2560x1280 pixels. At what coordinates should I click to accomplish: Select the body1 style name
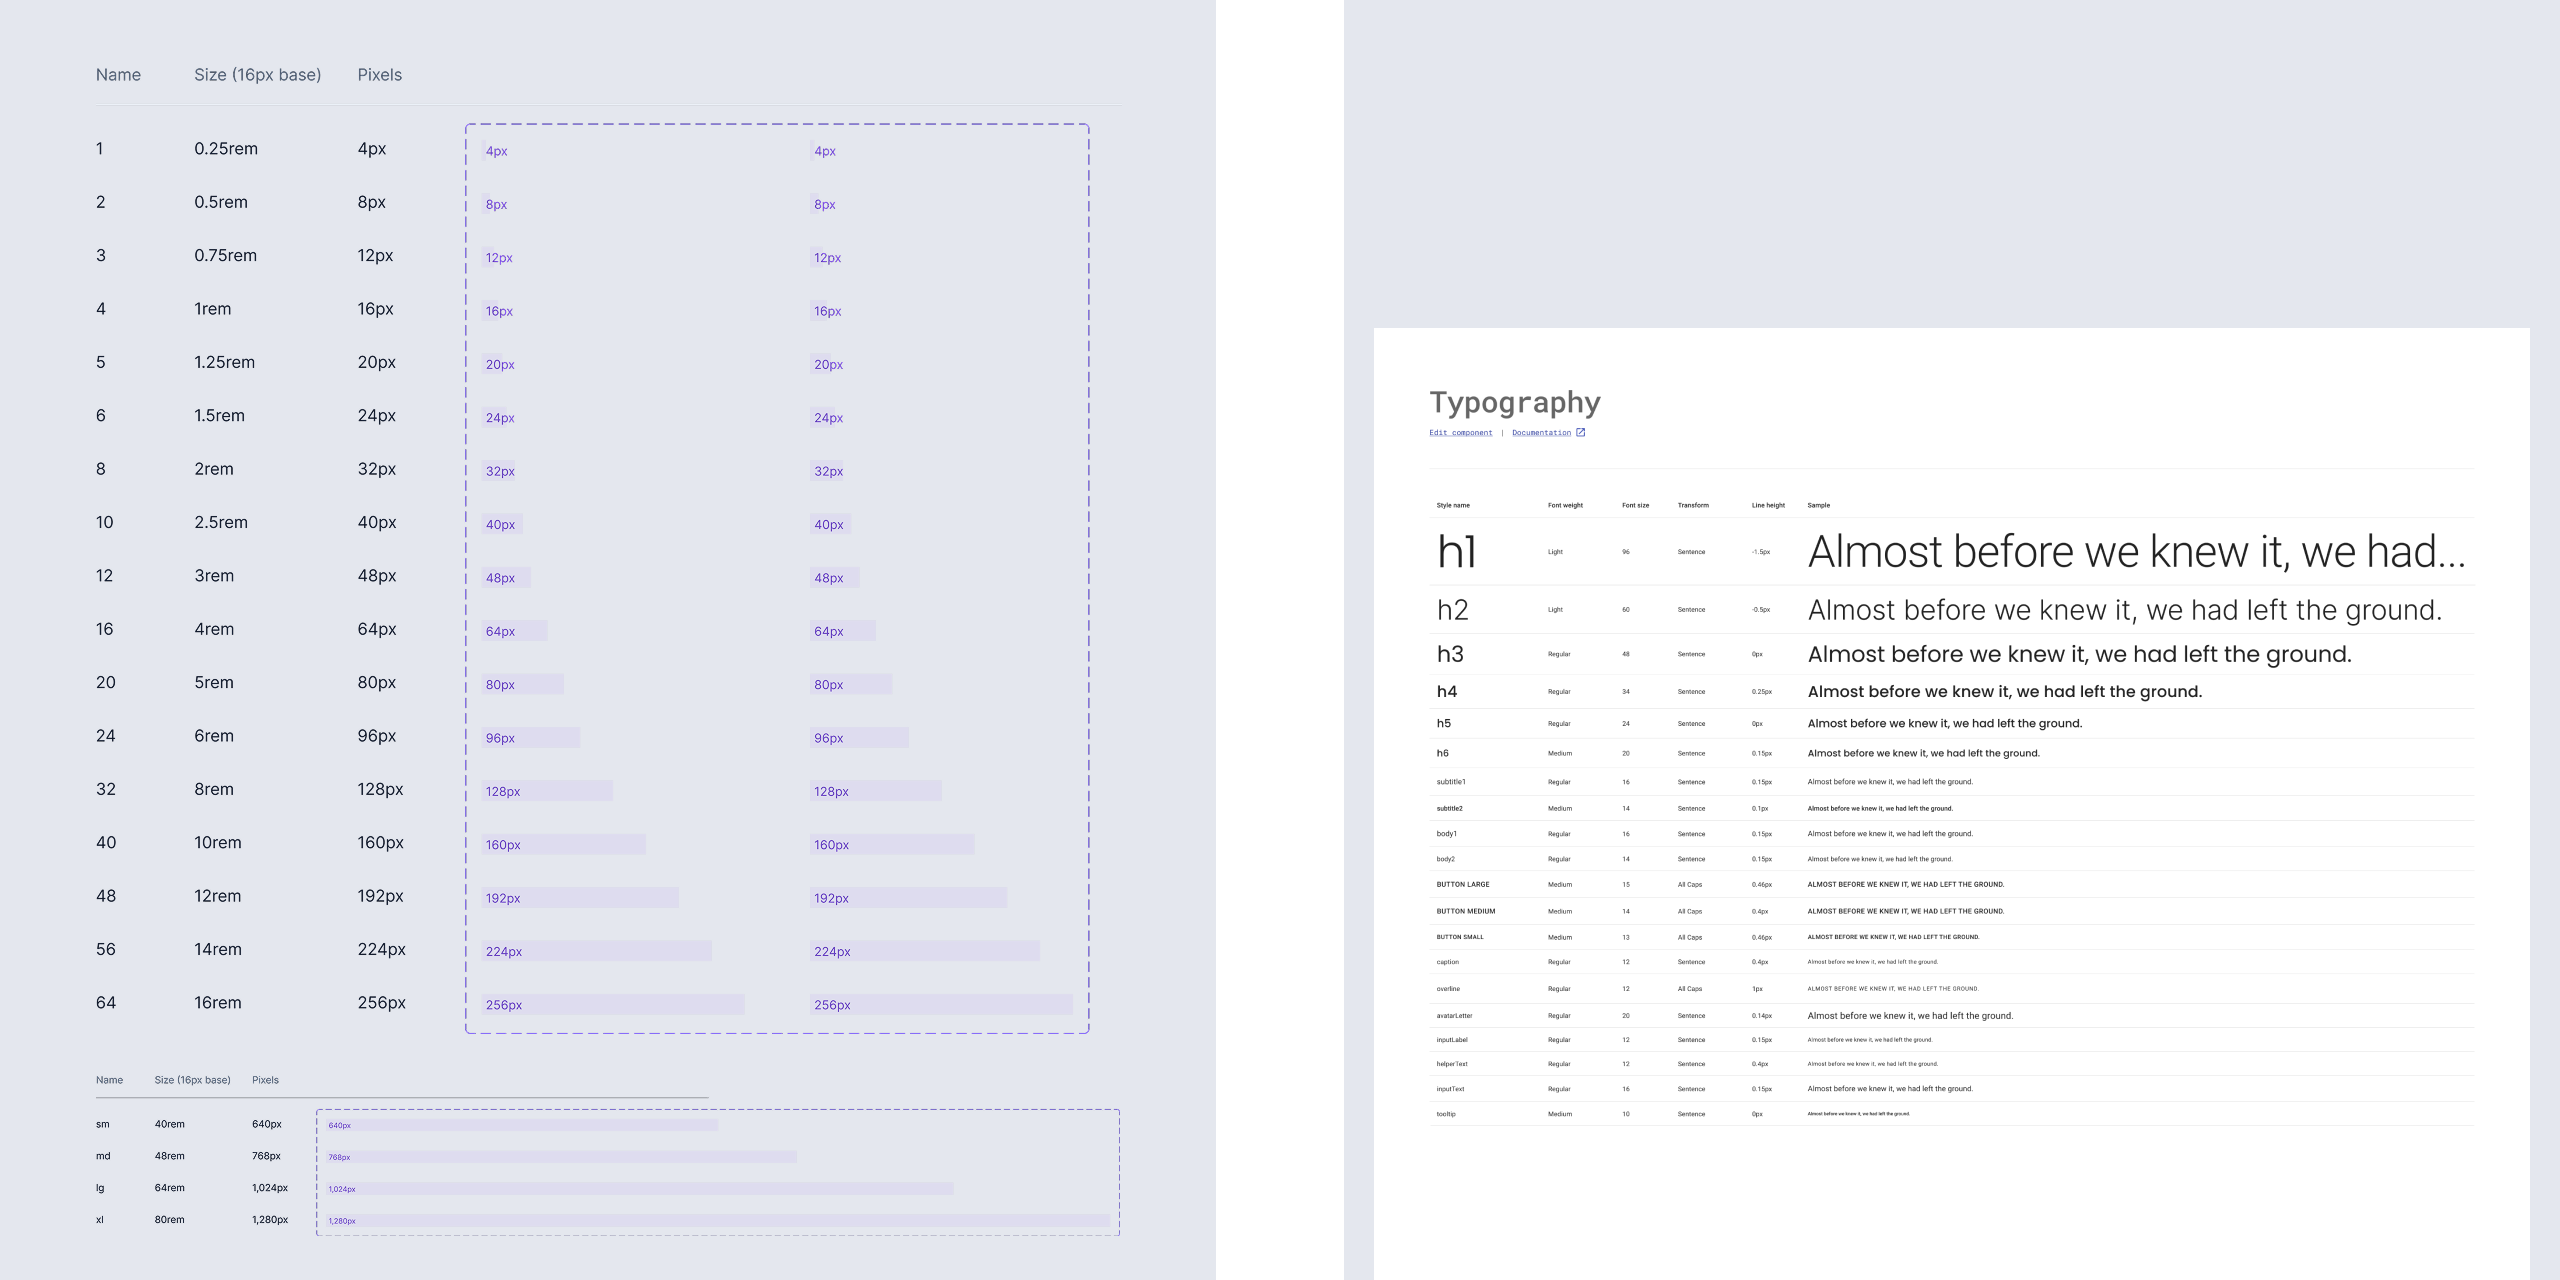click(1446, 834)
